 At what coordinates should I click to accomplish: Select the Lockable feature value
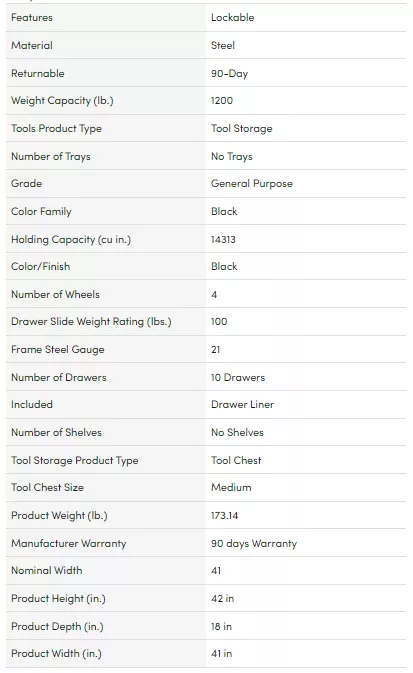click(232, 18)
